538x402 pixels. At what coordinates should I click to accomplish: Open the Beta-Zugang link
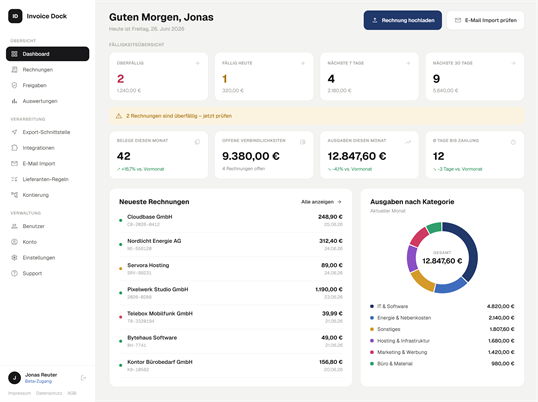(38, 381)
